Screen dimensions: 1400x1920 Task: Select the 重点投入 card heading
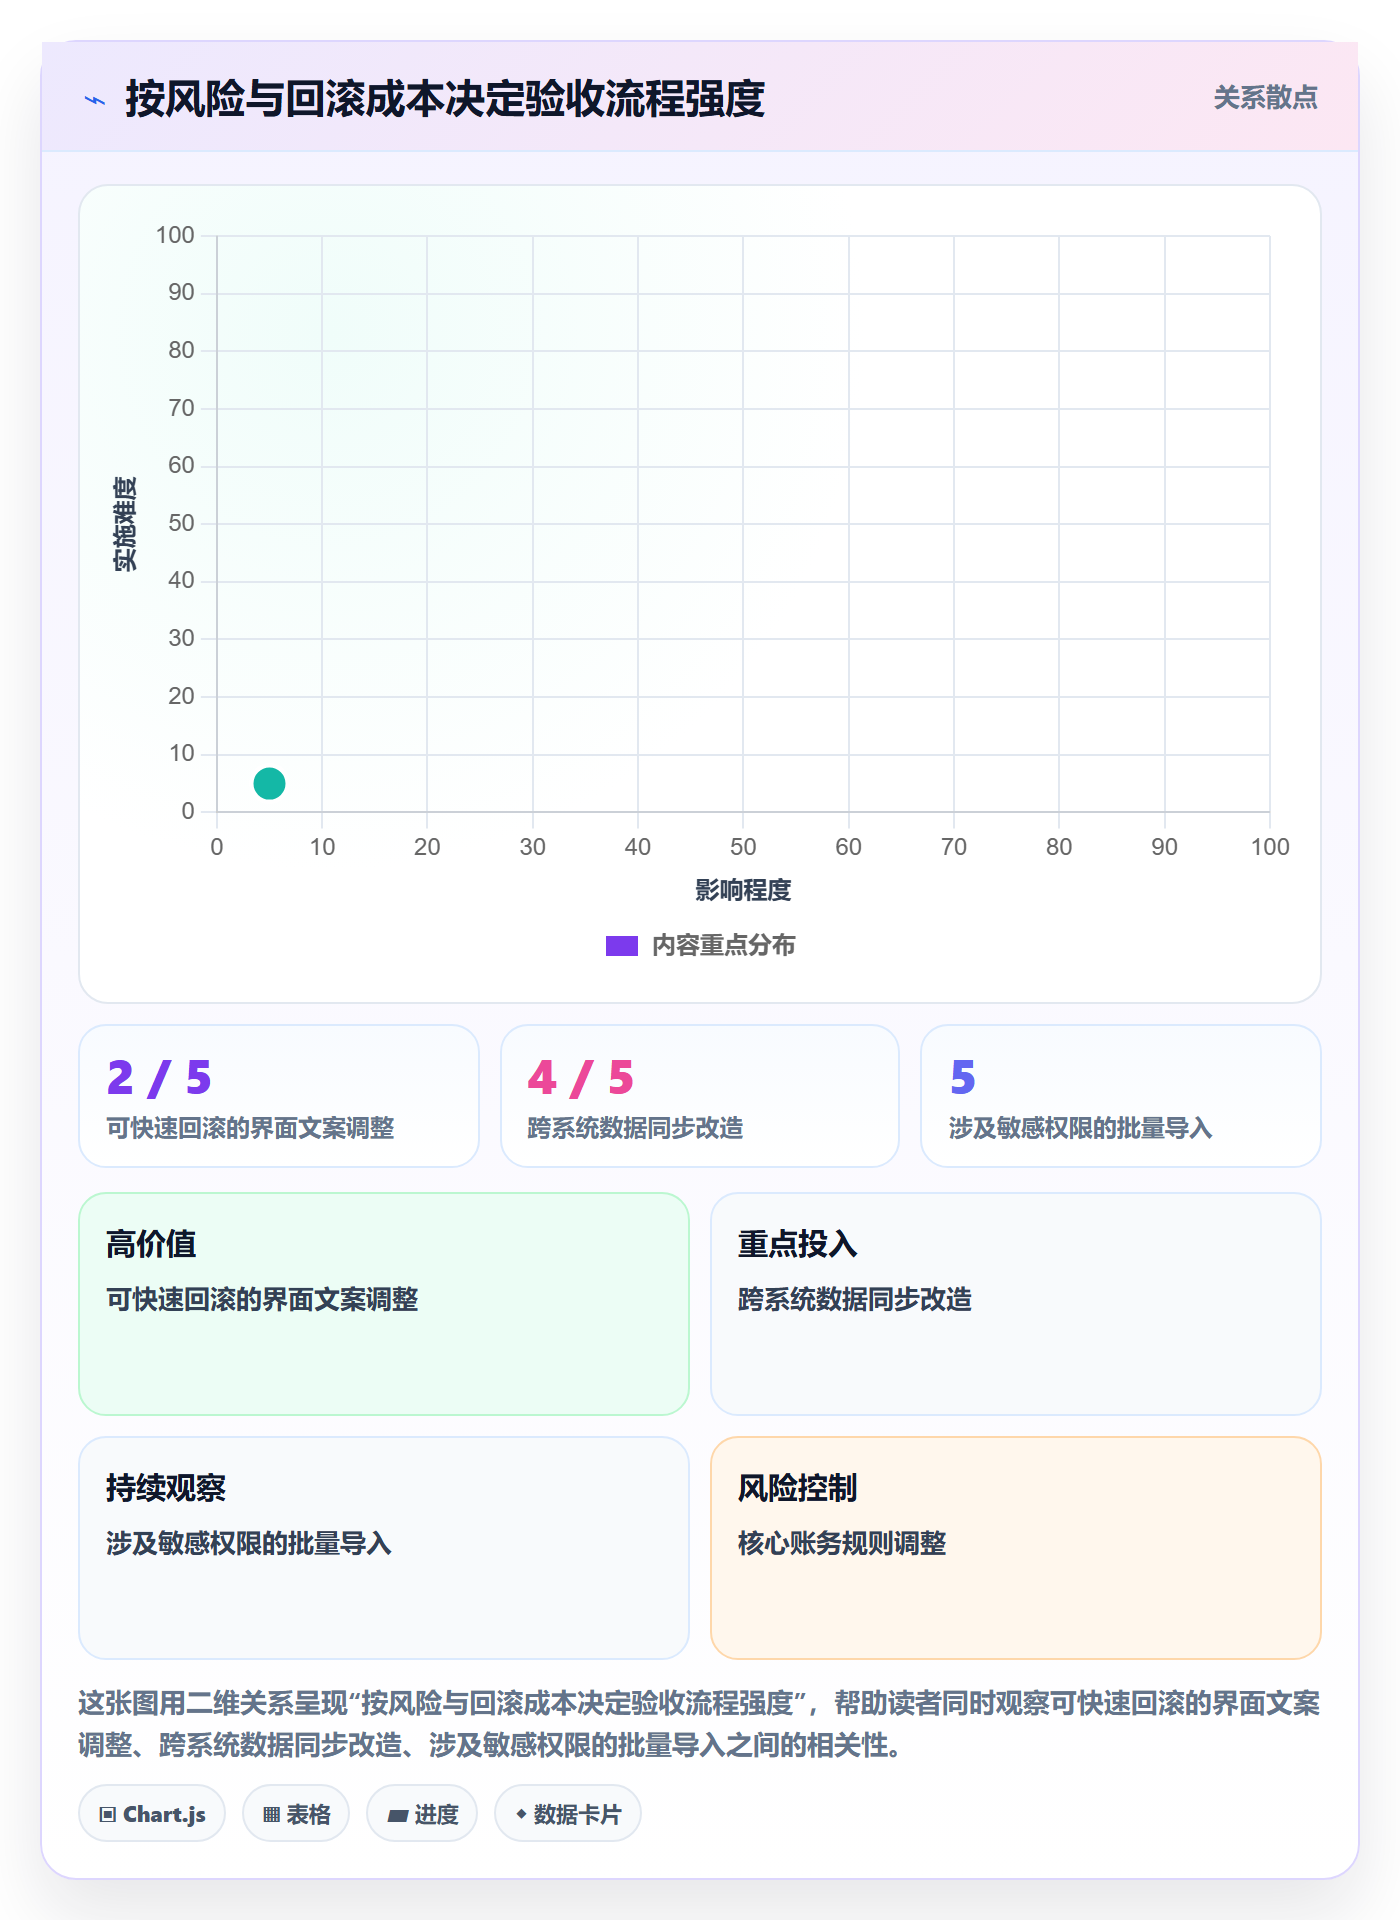click(798, 1244)
